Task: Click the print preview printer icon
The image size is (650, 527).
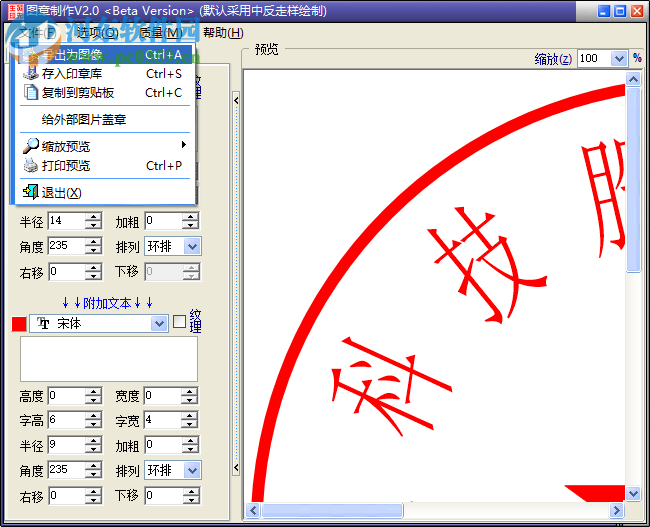Action: [x=31, y=165]
